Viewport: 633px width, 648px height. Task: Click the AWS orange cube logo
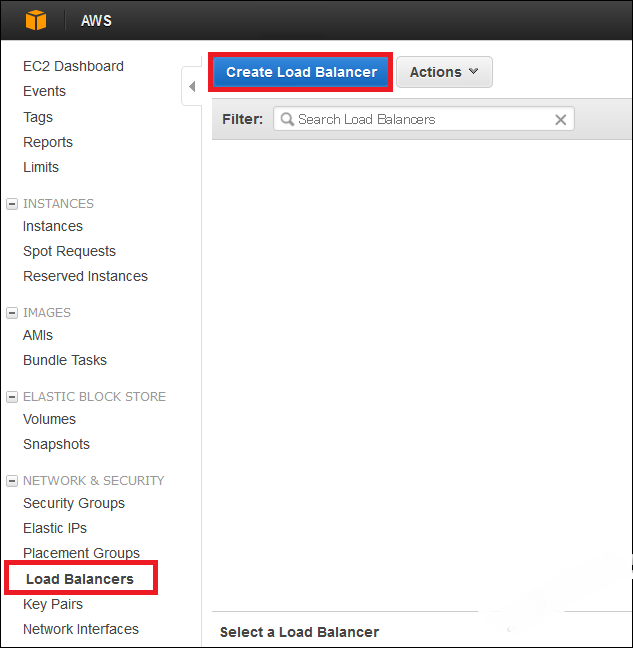[x=36, y=20]
